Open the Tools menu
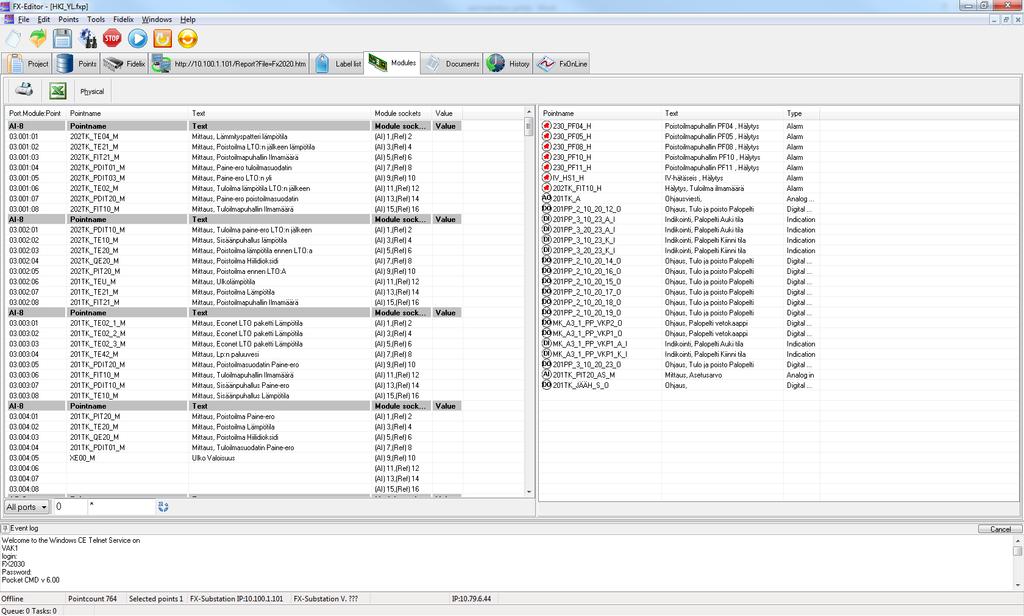Screen dimensions: 1024x616 click(x=96, y=20)
